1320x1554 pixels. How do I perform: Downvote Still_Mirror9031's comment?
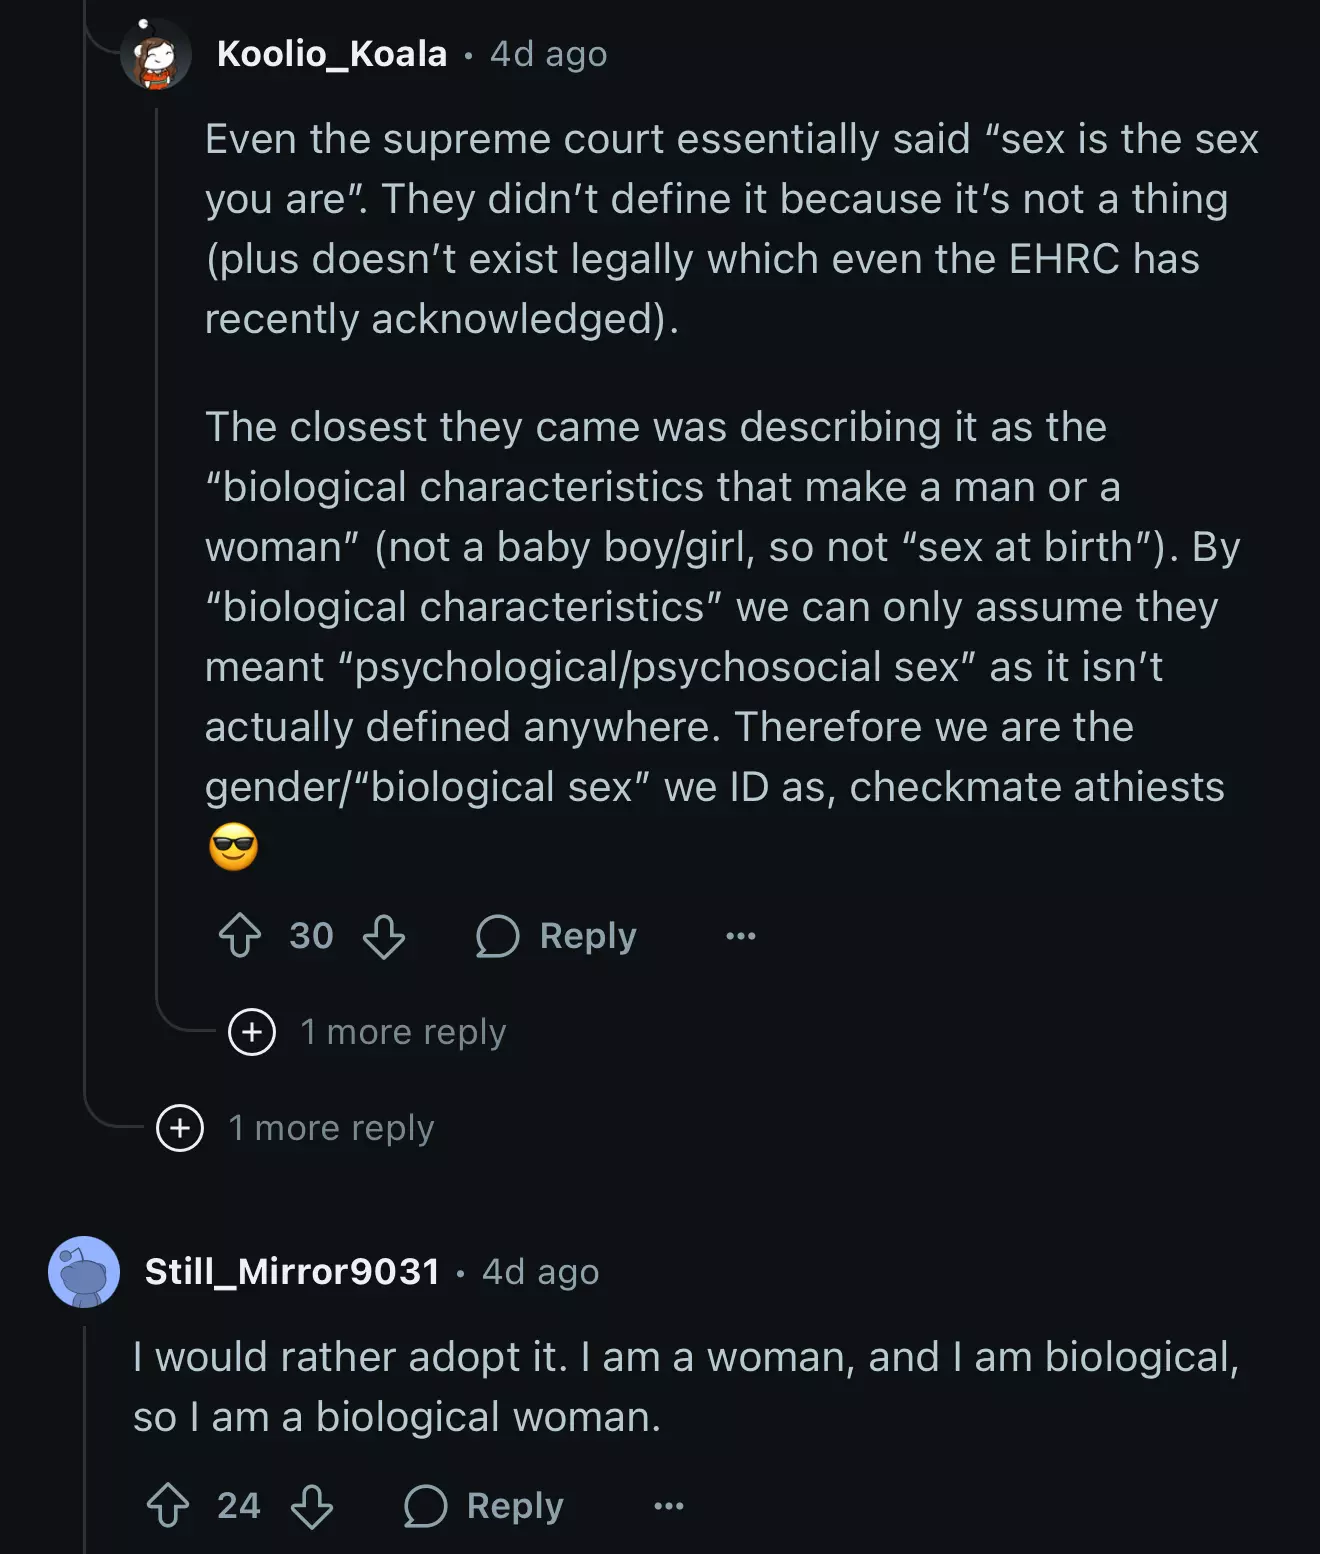pos(312,1506)
